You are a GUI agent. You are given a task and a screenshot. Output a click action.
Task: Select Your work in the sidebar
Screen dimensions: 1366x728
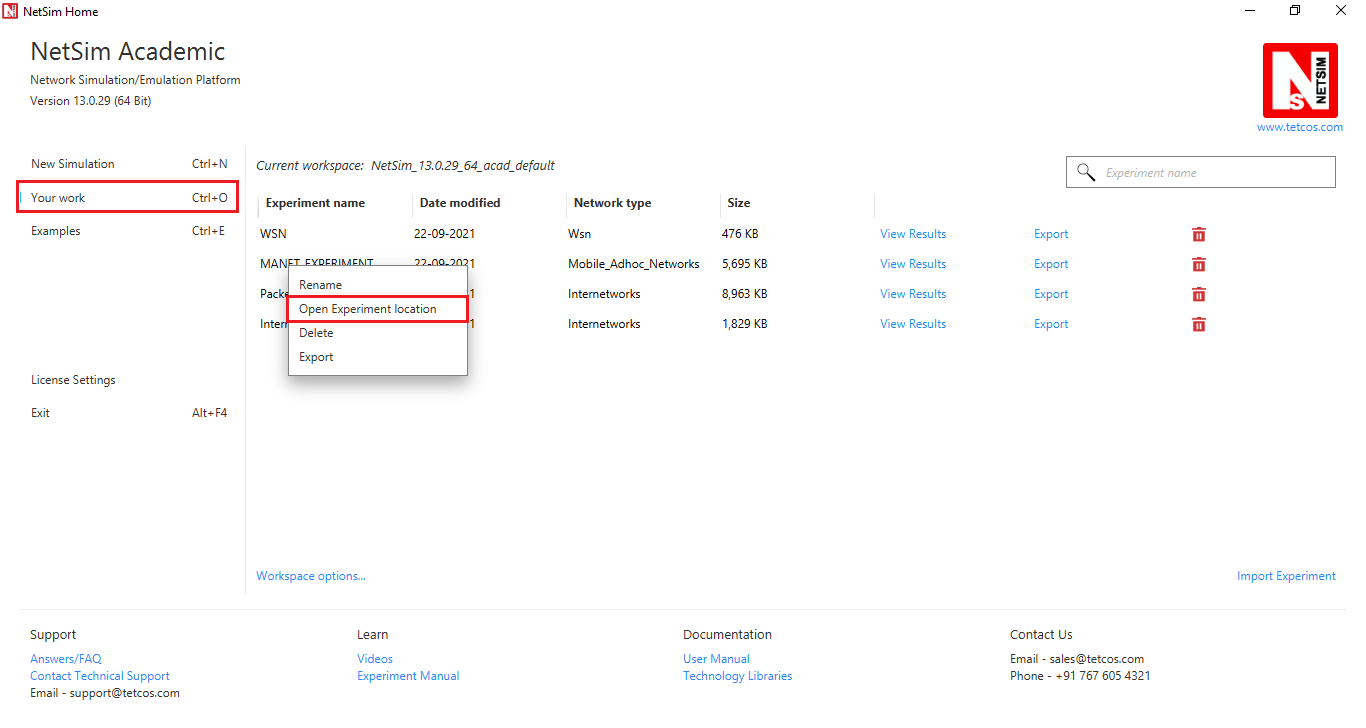tap(128, 198)
